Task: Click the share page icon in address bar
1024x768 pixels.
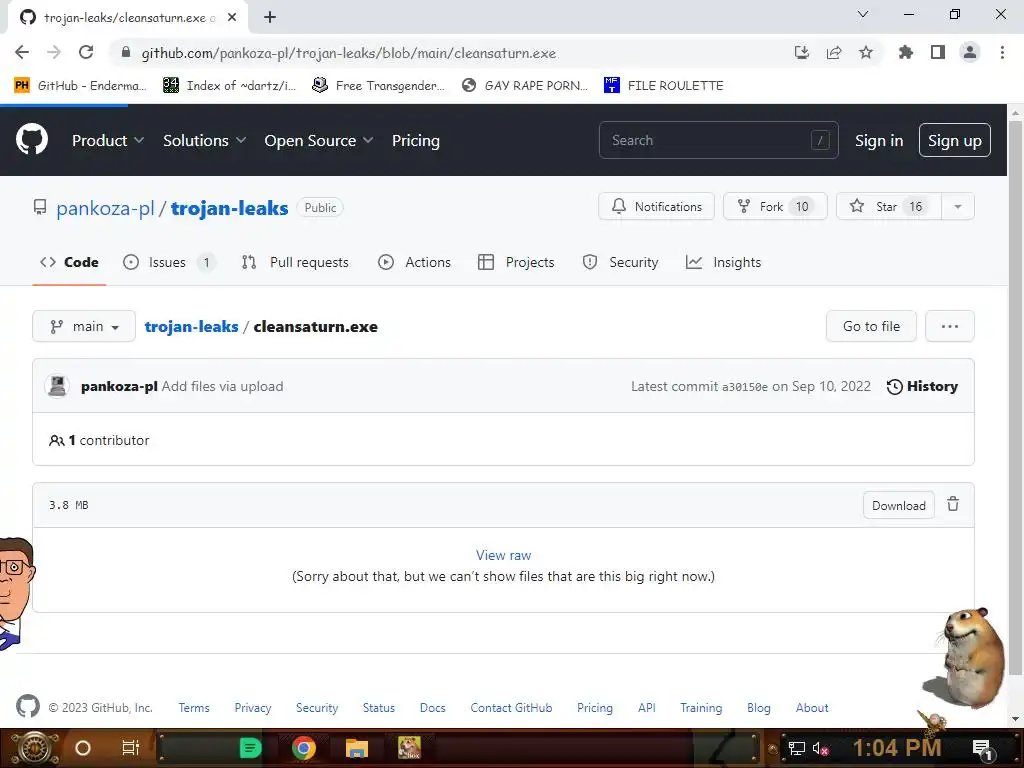Action: click(834, 52)
